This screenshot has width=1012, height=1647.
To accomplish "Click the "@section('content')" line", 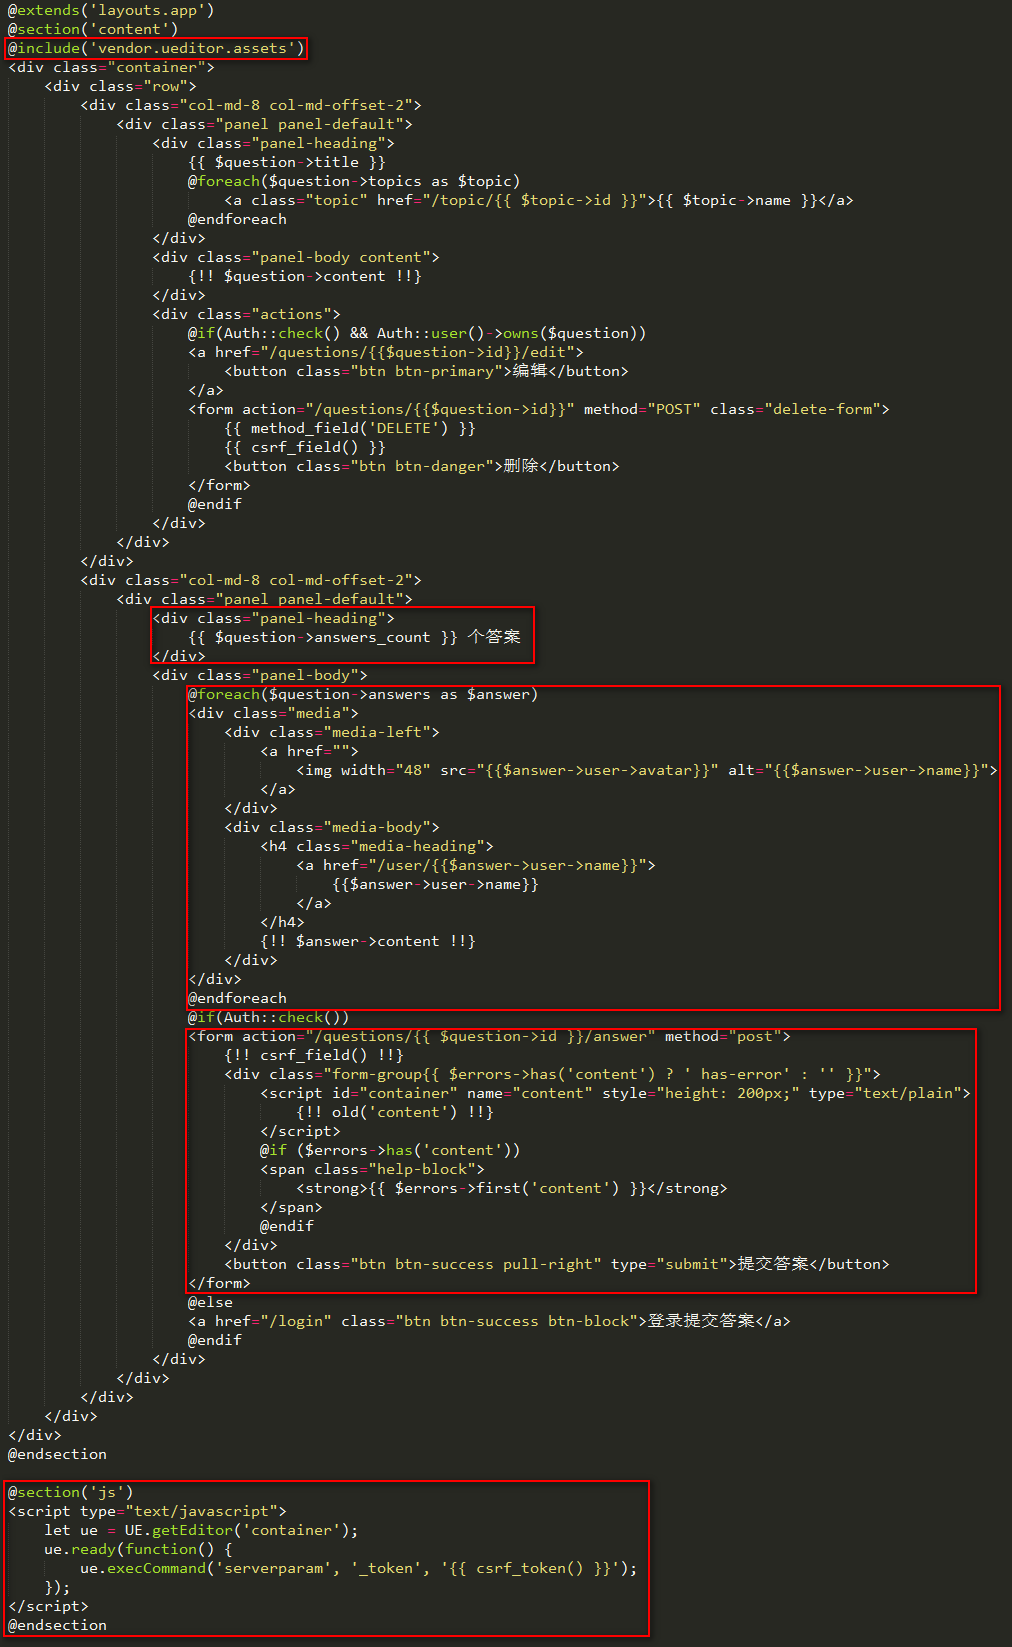I will [x=93, y=29].
